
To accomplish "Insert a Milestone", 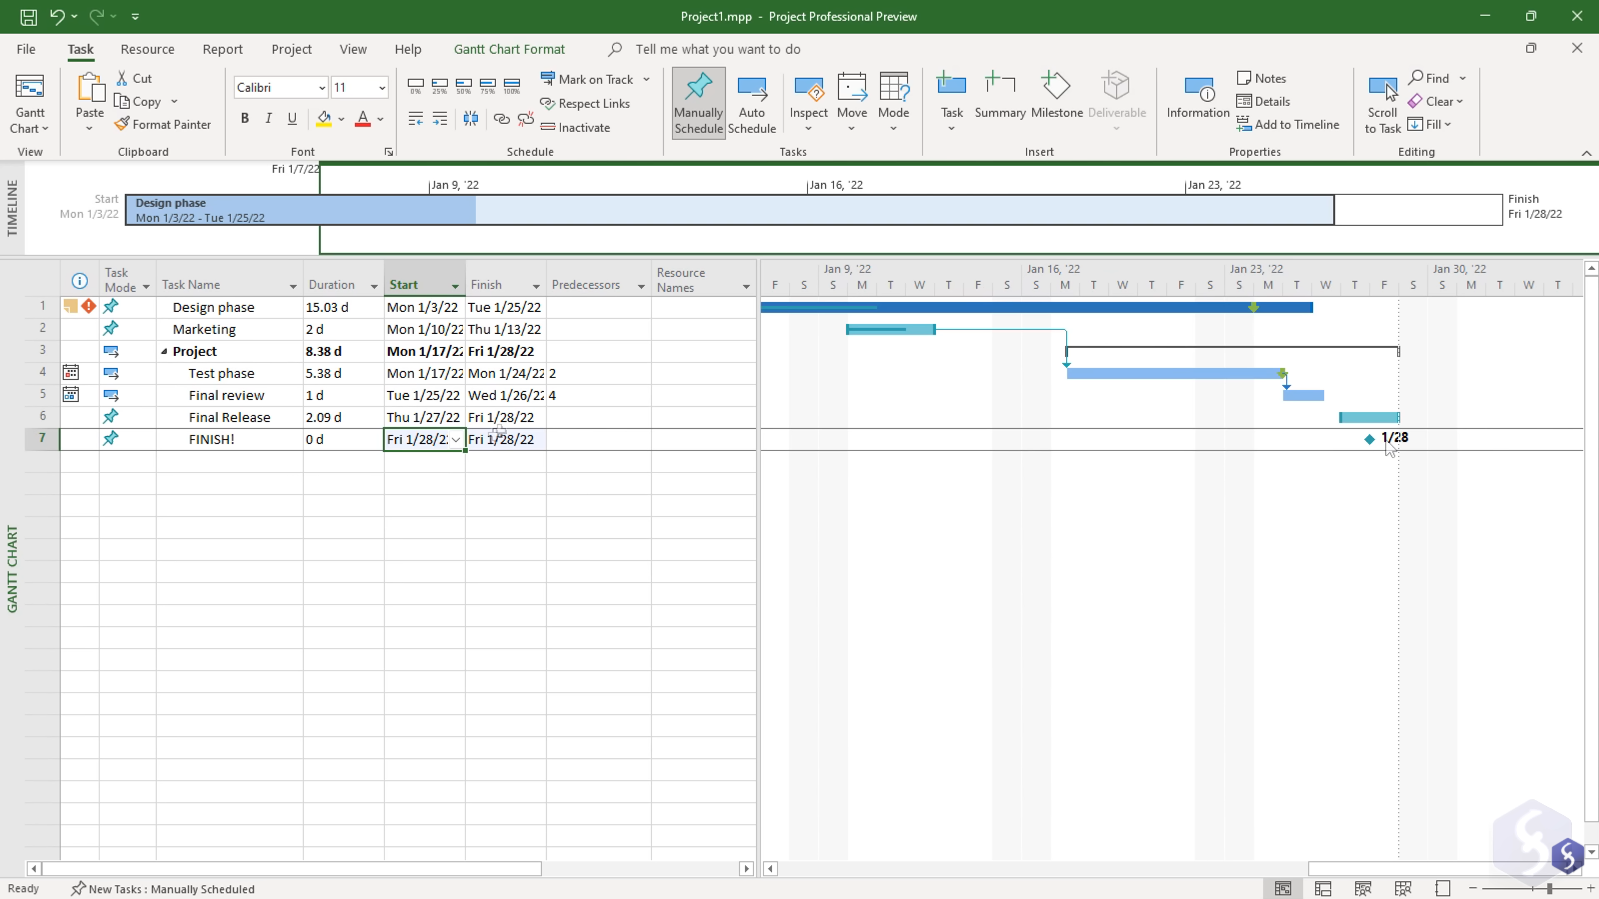I will tap(1057, 96).
